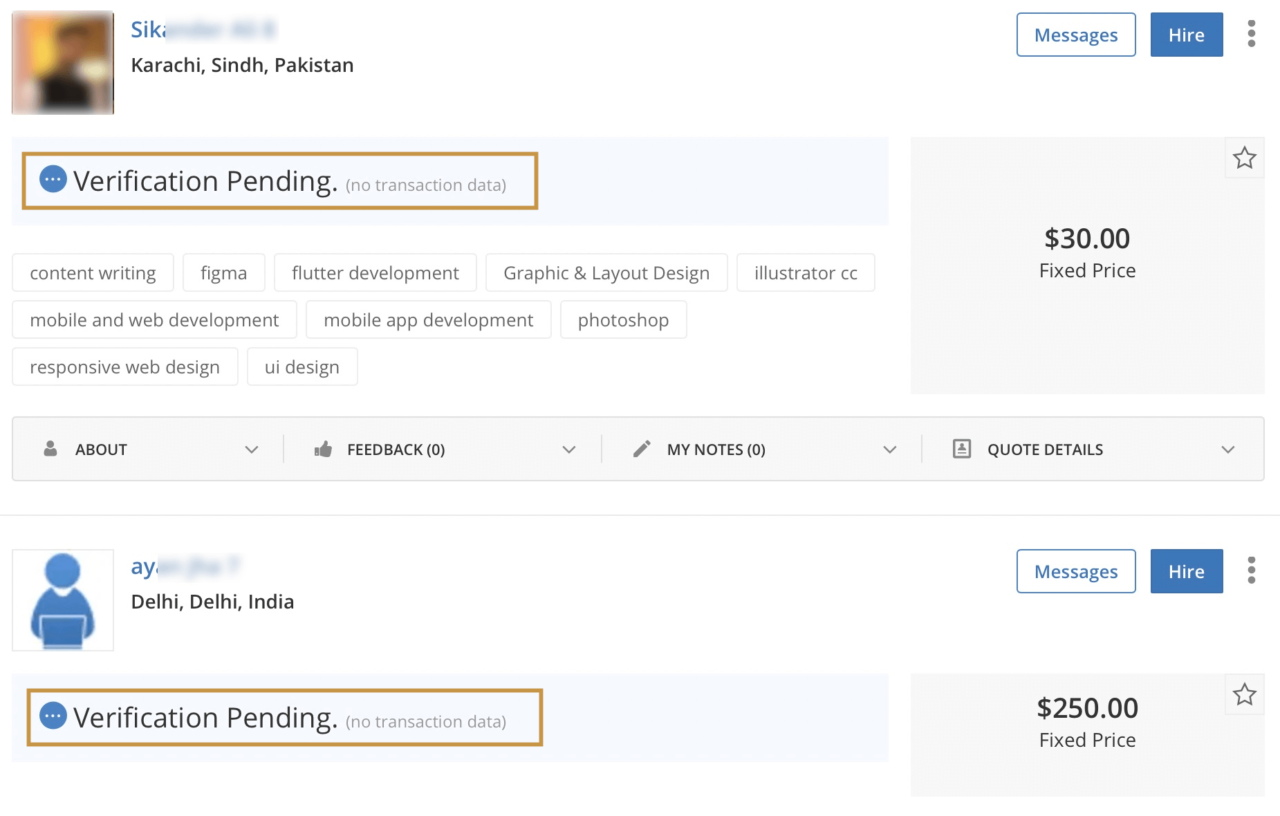The width and height of the screenshot is (1280, 816).
Task: Select the 'flutter development' skill tag
Action: pyautogui.click(x=375, y=273)
